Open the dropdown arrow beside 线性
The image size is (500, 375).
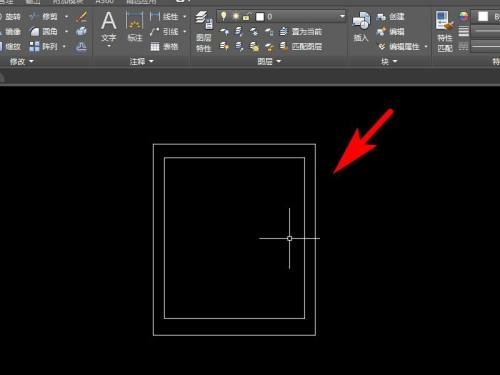[x=185, y=16]
